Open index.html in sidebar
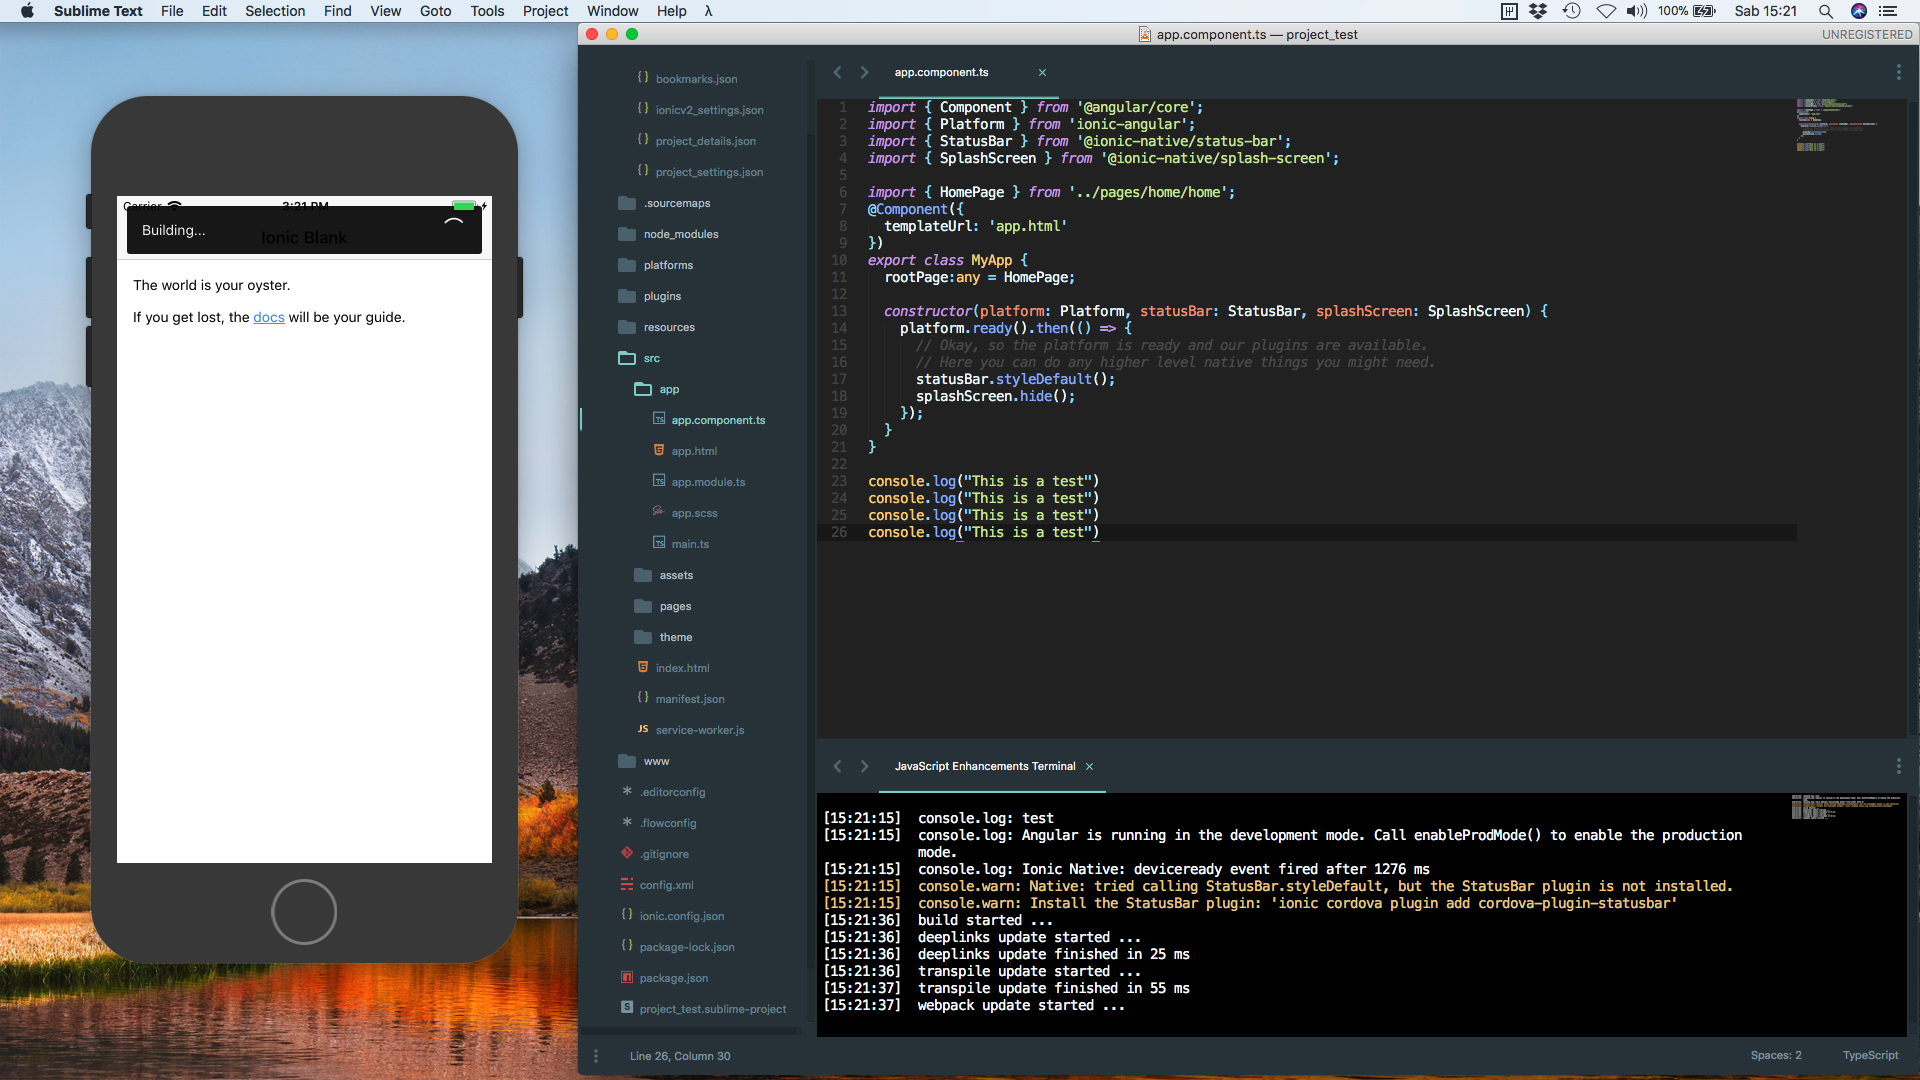 click(x=681, y=668)
